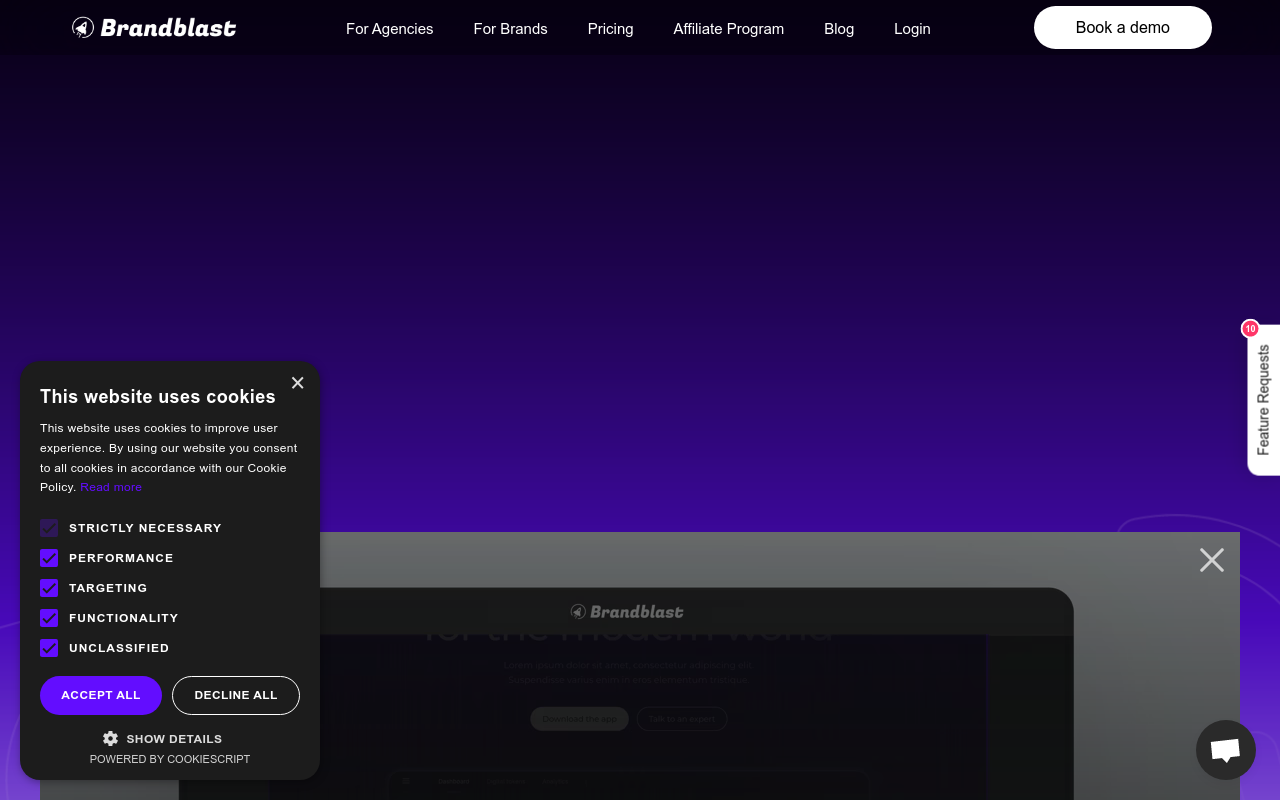This screenshot has width=1280, height=800.
Task: Click the Login link
Action: [912, 29]
